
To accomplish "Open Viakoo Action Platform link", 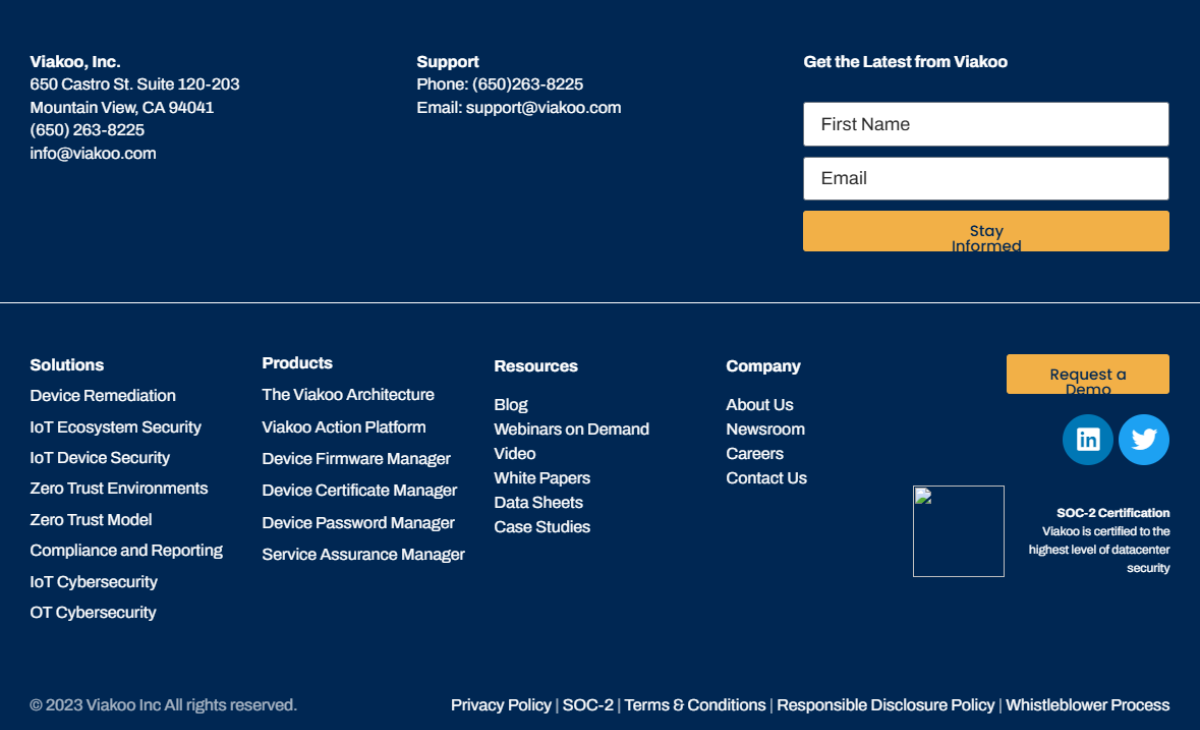I will coord(344,427).
